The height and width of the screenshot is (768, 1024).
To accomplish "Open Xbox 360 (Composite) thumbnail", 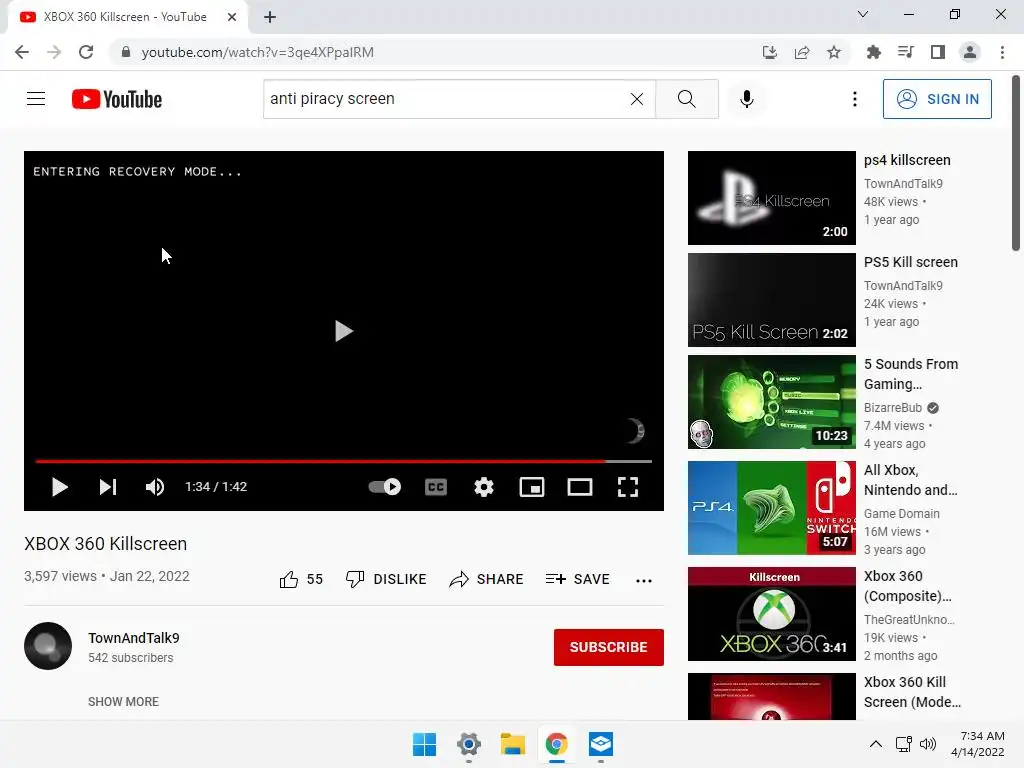I will coord(771,614).
